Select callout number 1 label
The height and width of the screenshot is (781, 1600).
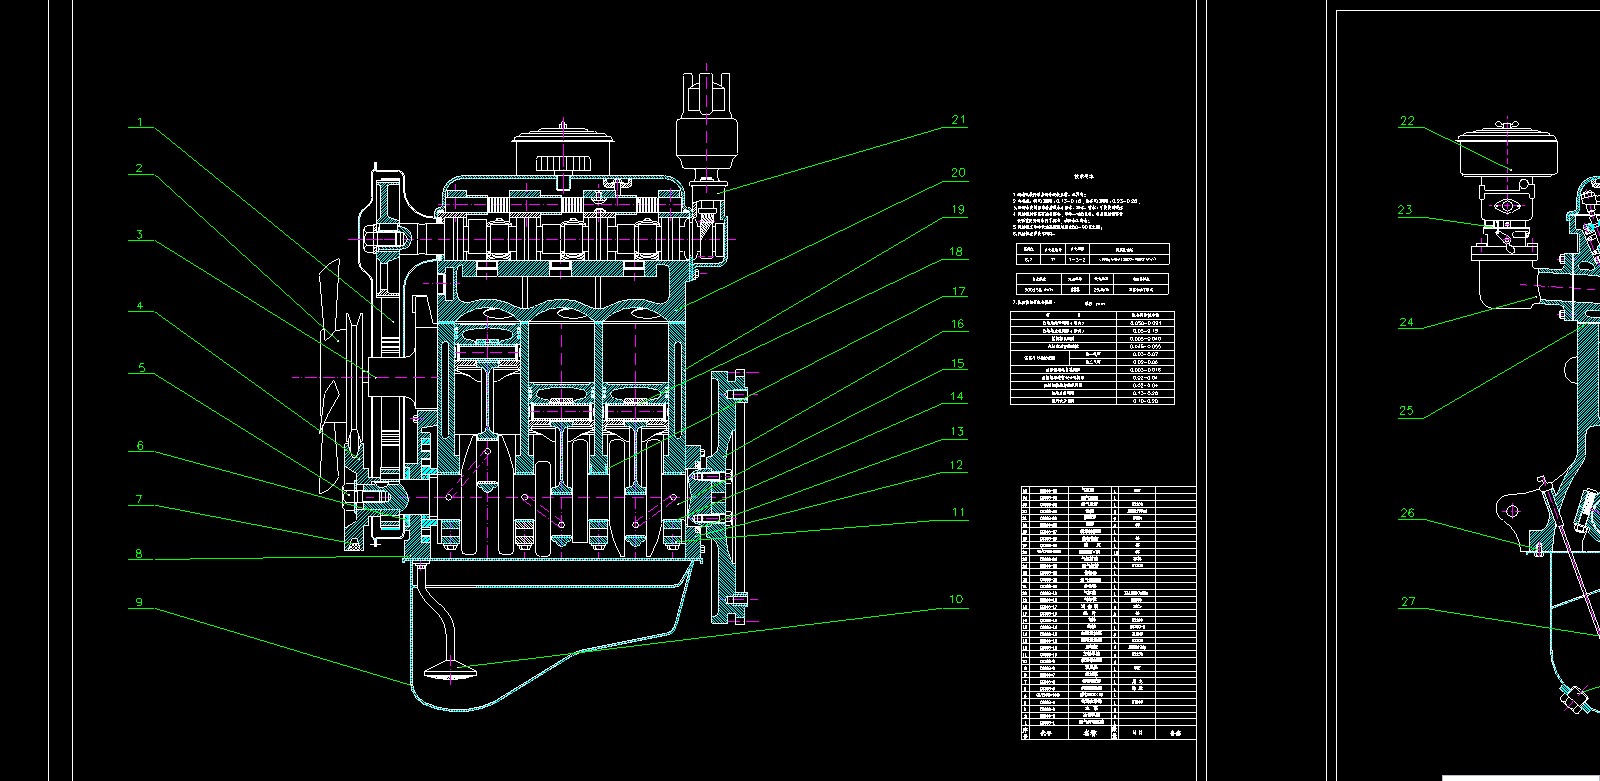pos(140,123)
